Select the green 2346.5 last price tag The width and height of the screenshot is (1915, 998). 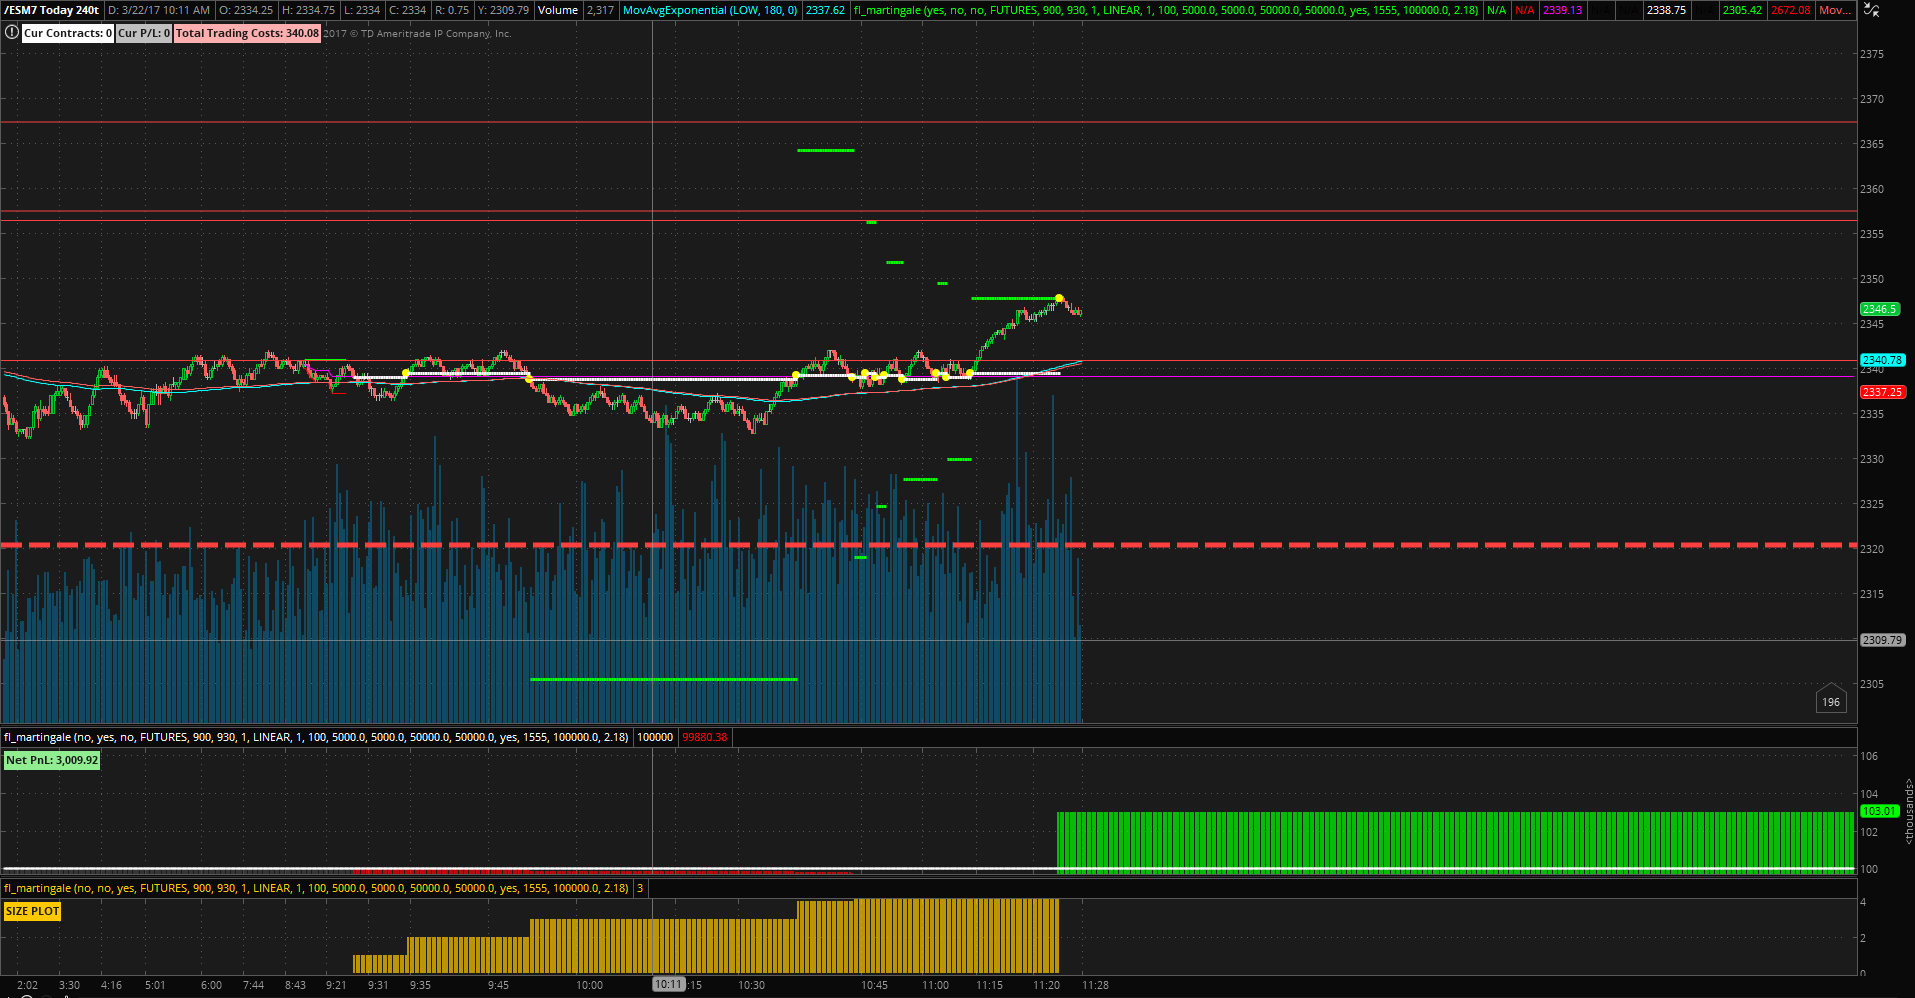(x=1880, y=309)
